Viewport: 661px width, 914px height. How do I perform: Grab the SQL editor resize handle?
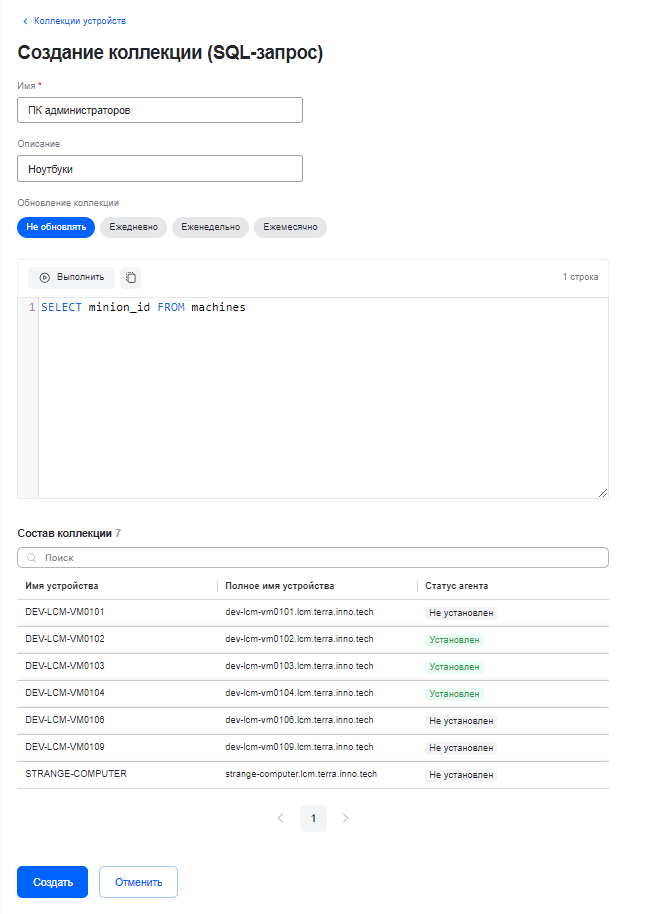pyautogui.click(x=602, y=492)
